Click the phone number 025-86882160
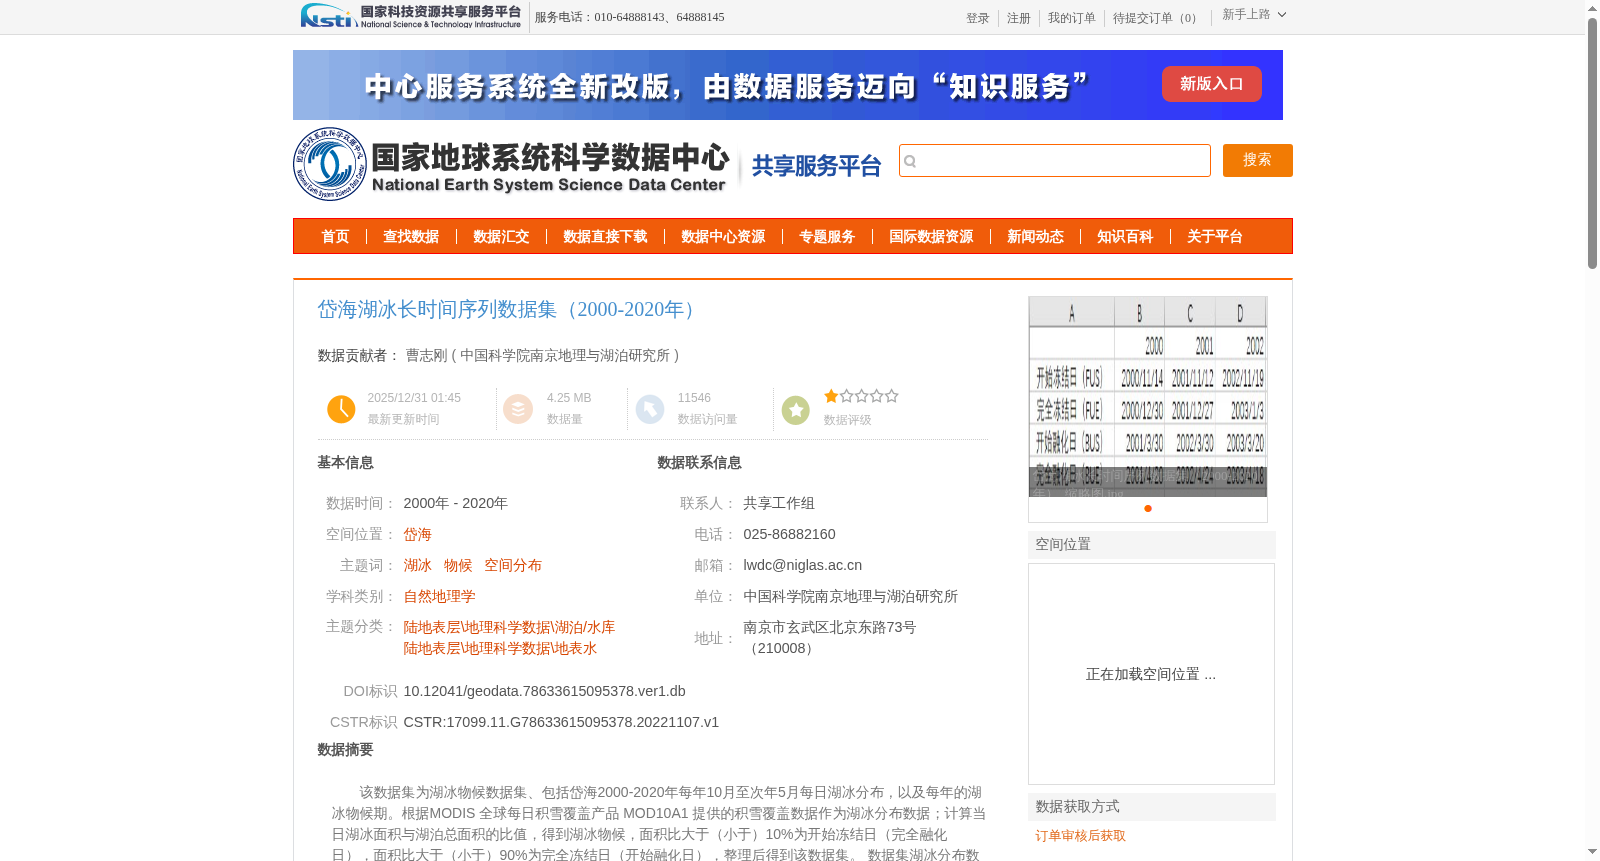Viewport: 1600px width, 861px height. 790,535
